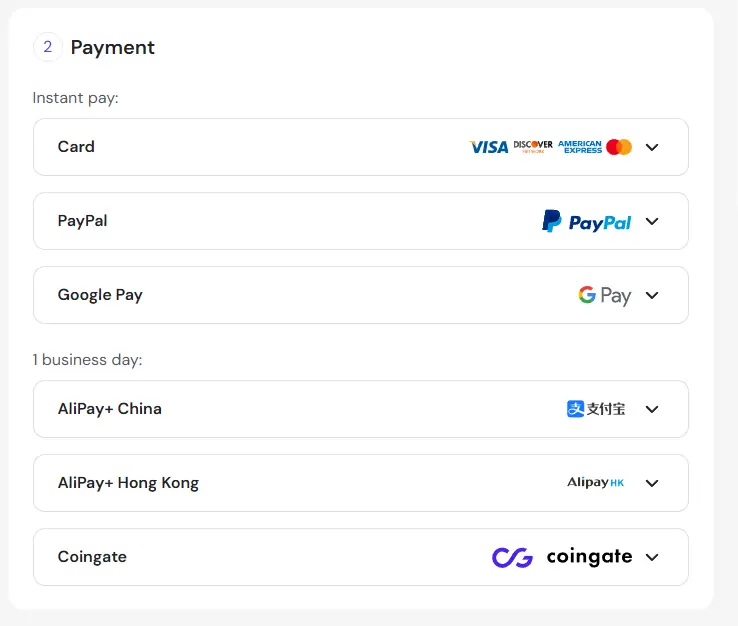Expand the Coingate chevron arrow
738x626 pixels.
(x=652, y=557)
